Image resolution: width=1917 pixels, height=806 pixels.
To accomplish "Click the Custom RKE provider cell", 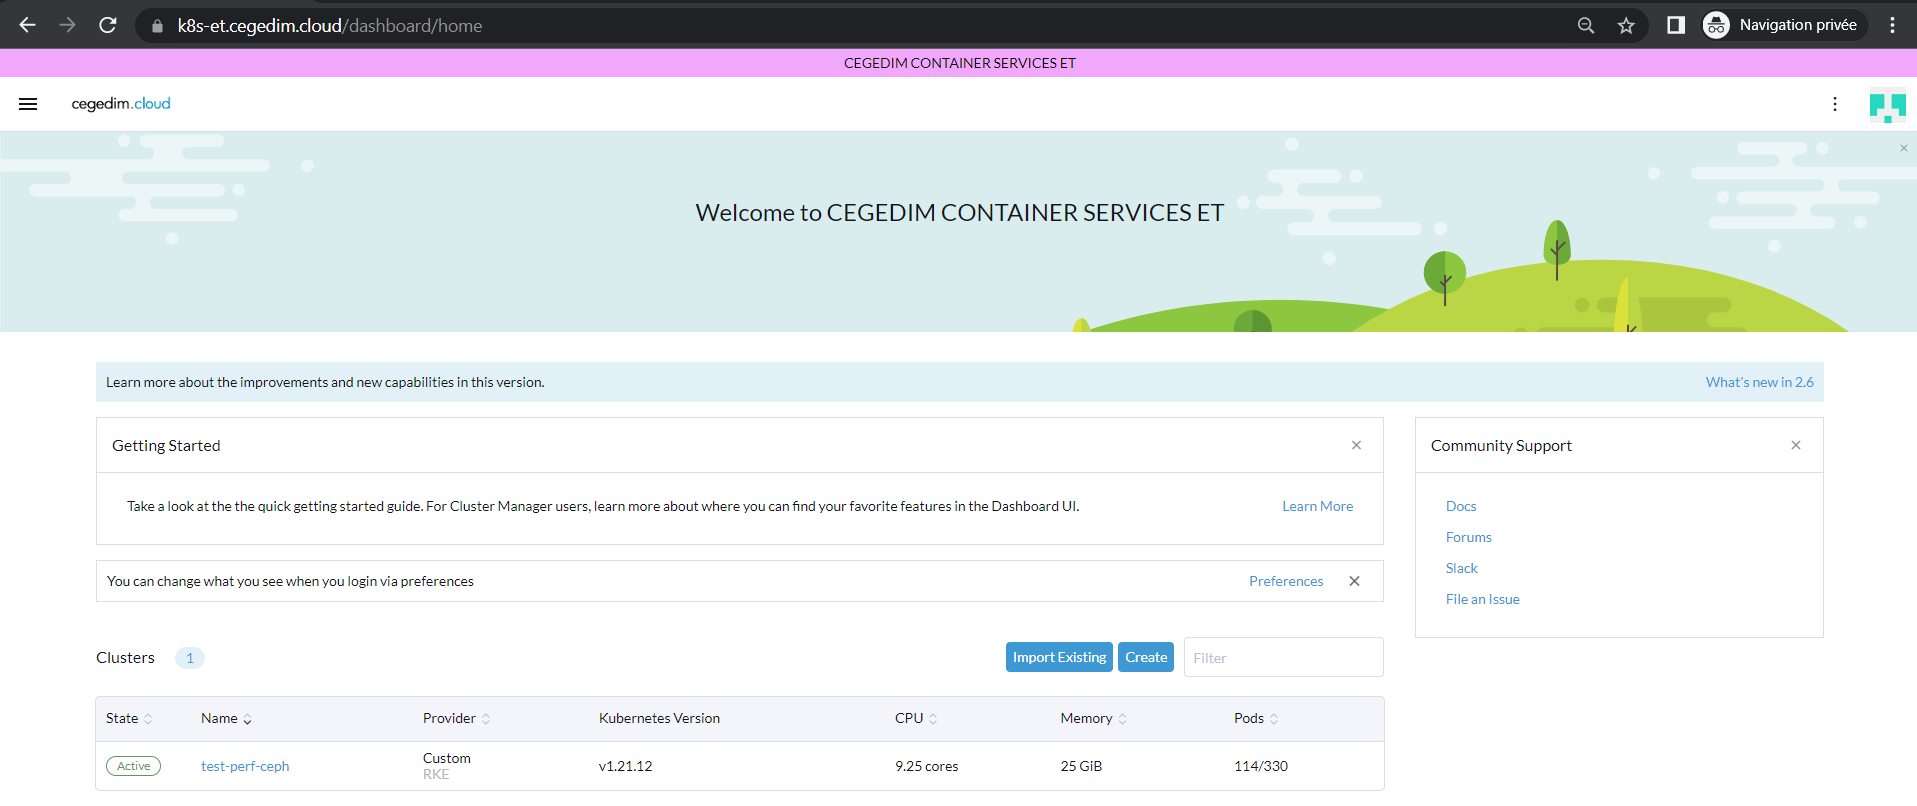I will 446,766.
